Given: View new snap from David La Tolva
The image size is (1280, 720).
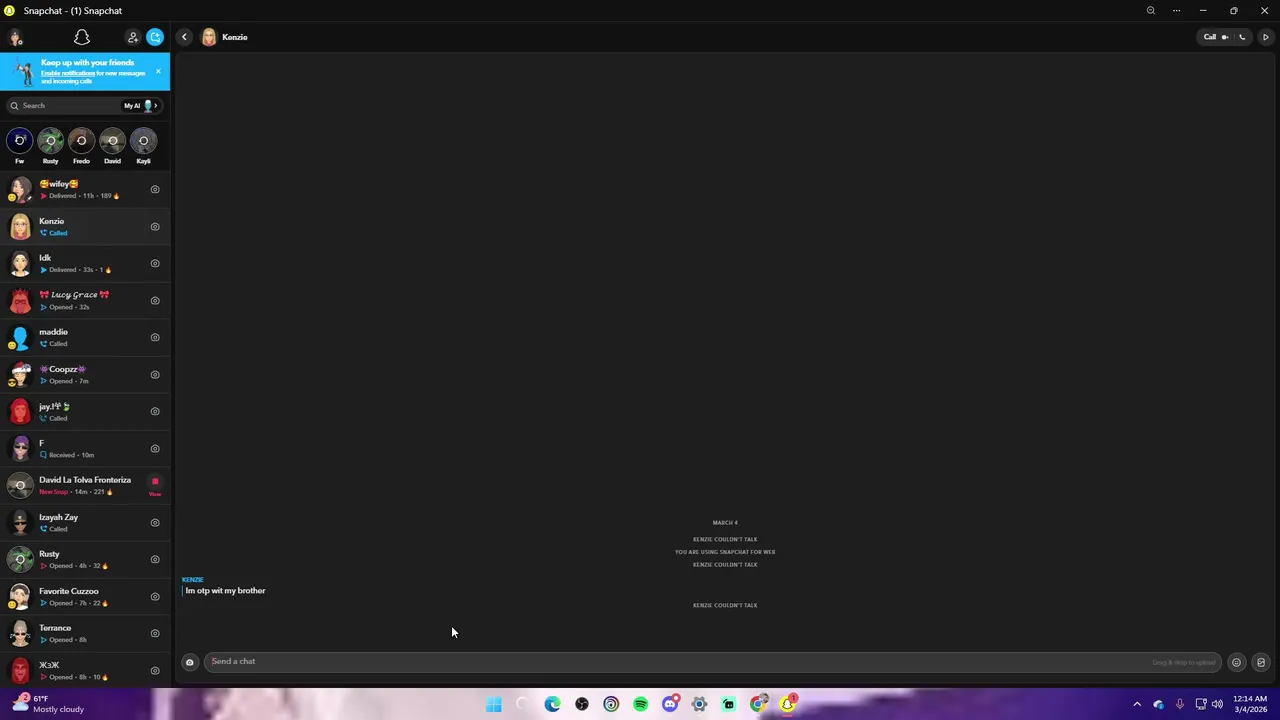Looking at the screenshot, I should click(155, 485).
